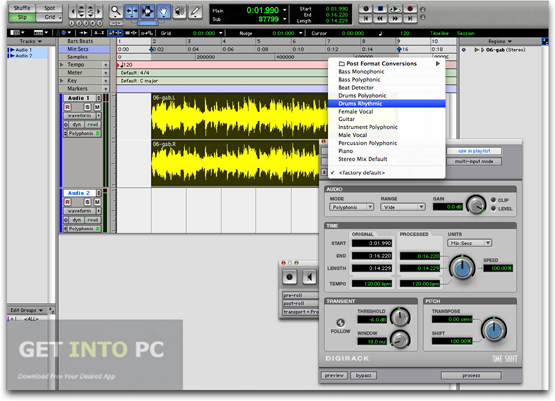Click the blue Transpose knob in Pitch section

pyautogui.click(x=494, y=330)
